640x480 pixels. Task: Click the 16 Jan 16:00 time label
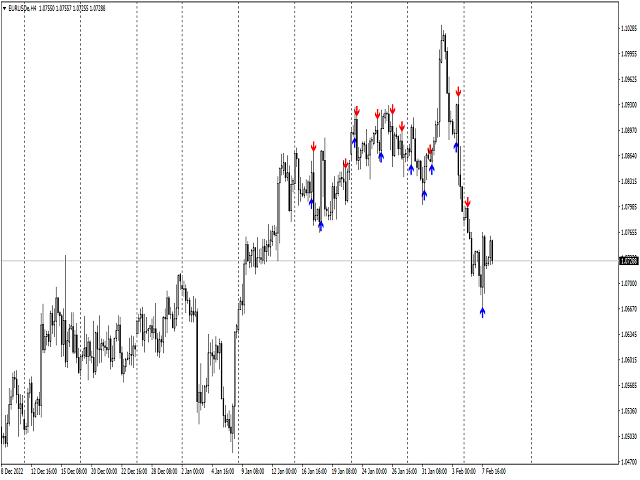point(314,471)
